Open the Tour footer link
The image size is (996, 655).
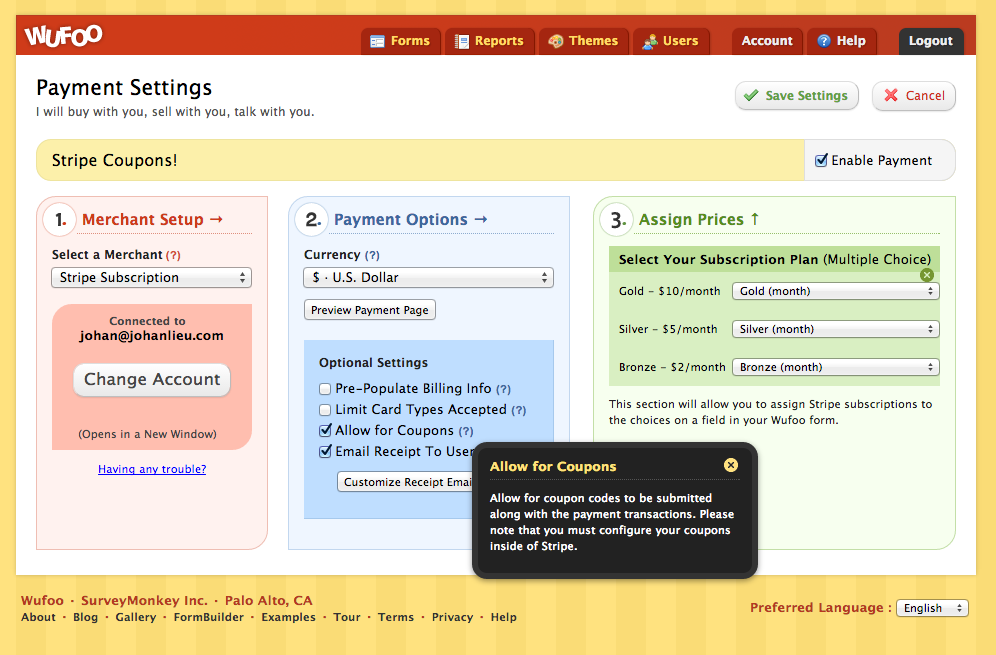tap(347, 618)
